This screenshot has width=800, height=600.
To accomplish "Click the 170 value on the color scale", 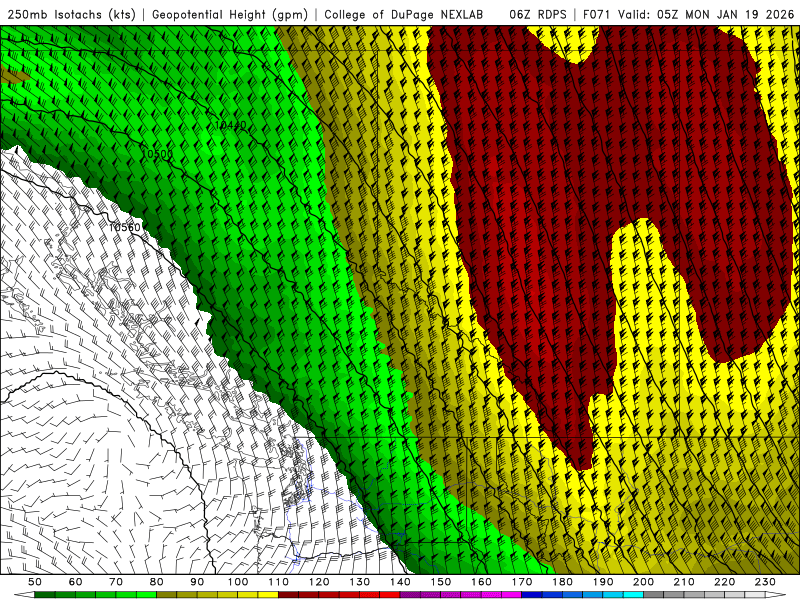I will click(522, 582).
